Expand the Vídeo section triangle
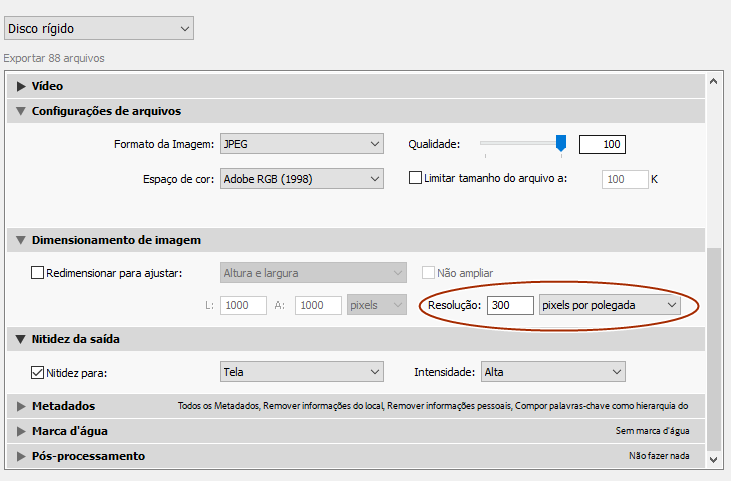731x481 pixels. pos(21,86)
